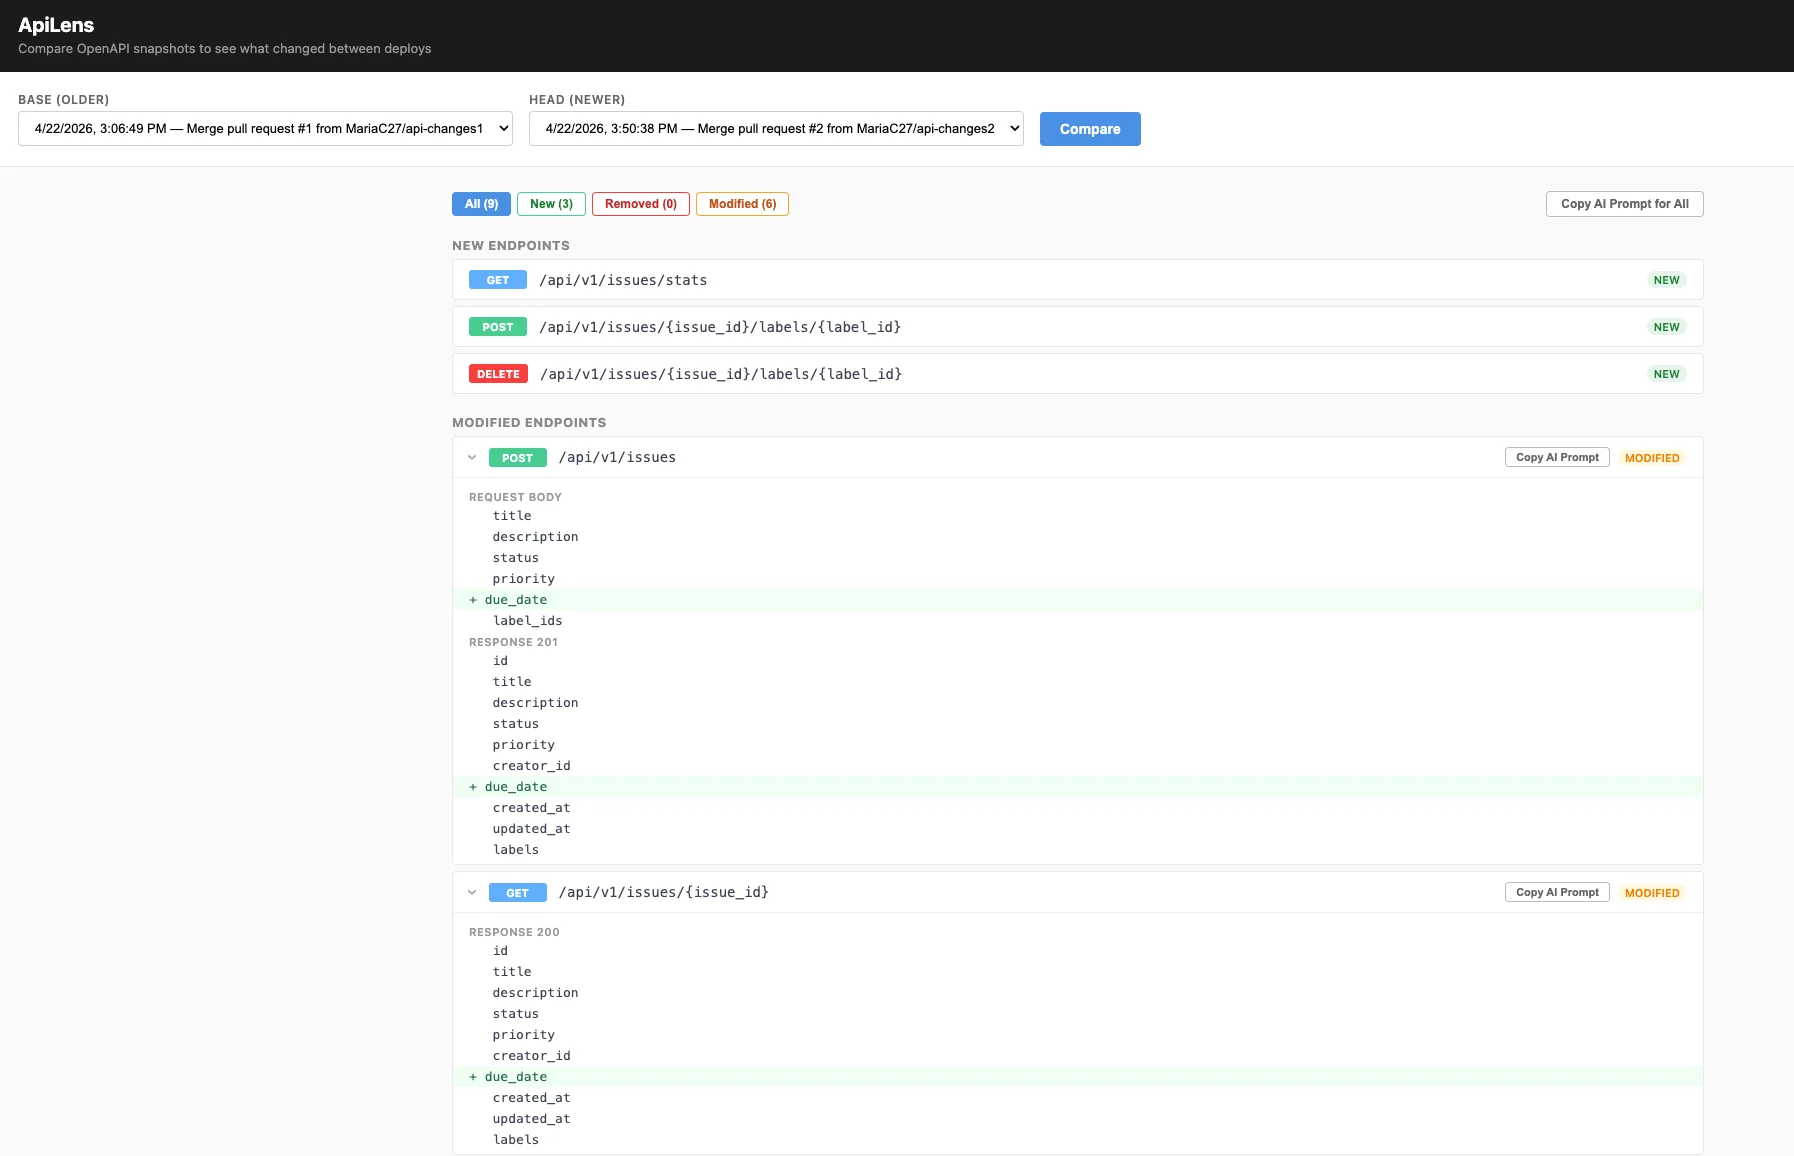Click the /api/v1/issues/{issue_id} path text

(664, 892)
